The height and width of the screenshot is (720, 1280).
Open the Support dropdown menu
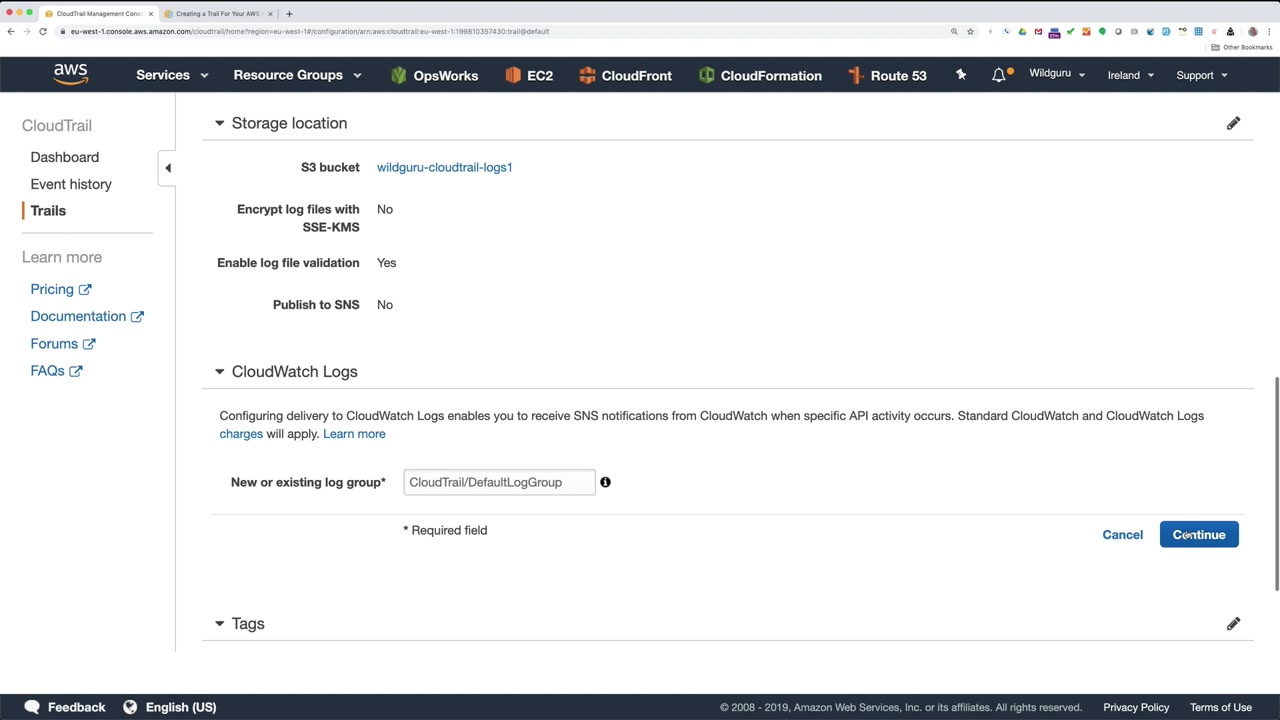pos(1202,75)
